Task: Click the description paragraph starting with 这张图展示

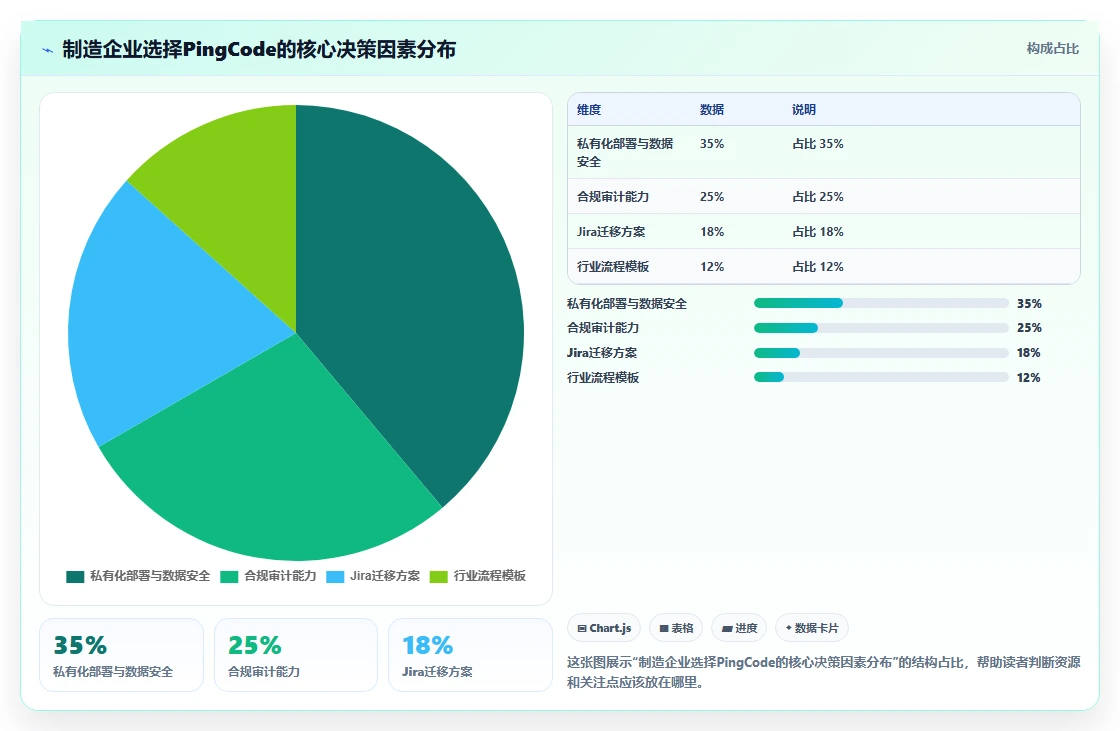Action: pos(824,672)
